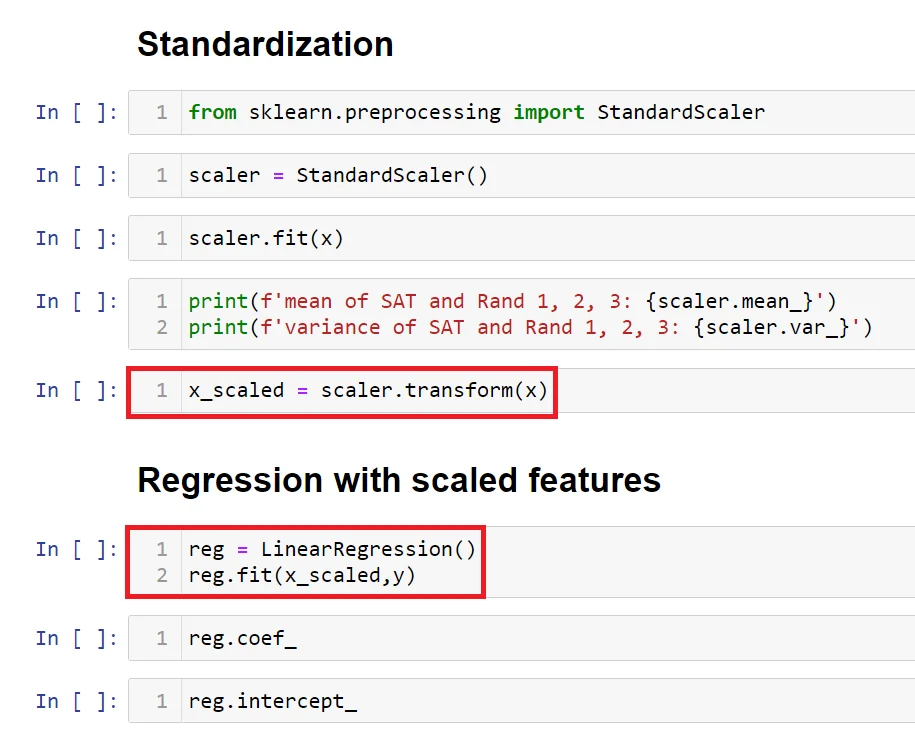The image size is (915, 742).
Task: Click the print mean of SAT line
Action: (512, 301)
